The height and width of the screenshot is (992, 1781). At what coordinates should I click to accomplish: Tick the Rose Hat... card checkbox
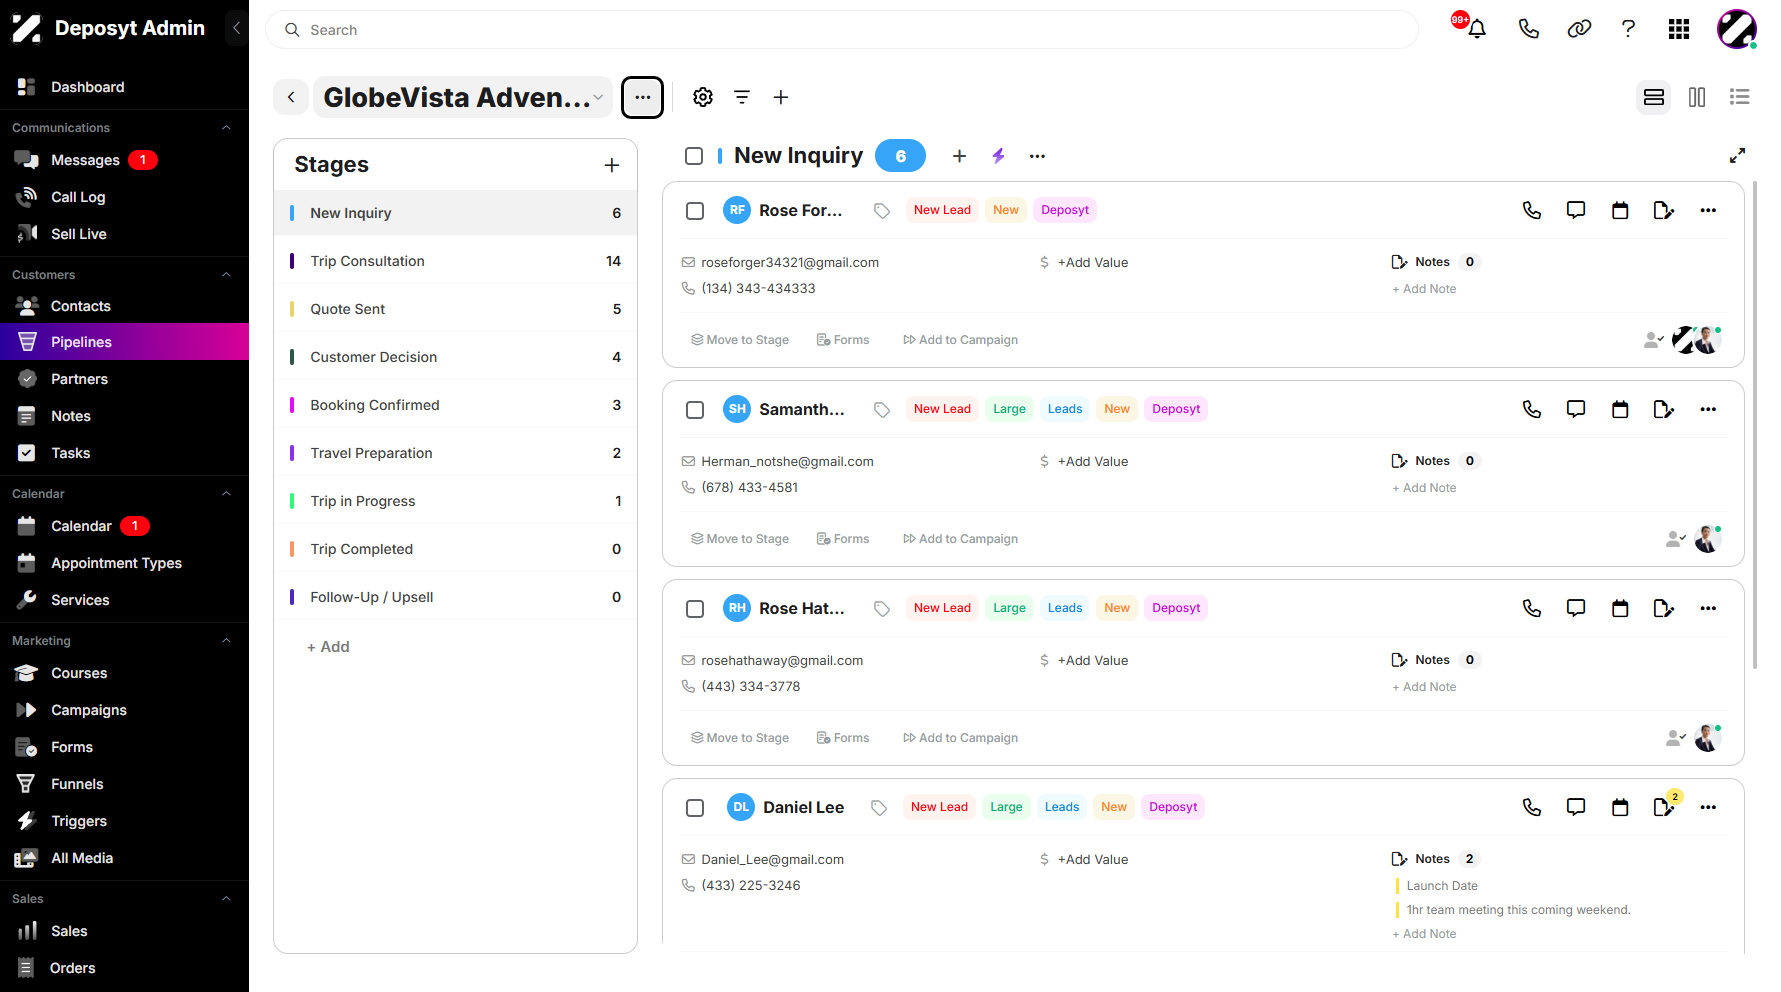pyautogui.click(x=695, y=609)
